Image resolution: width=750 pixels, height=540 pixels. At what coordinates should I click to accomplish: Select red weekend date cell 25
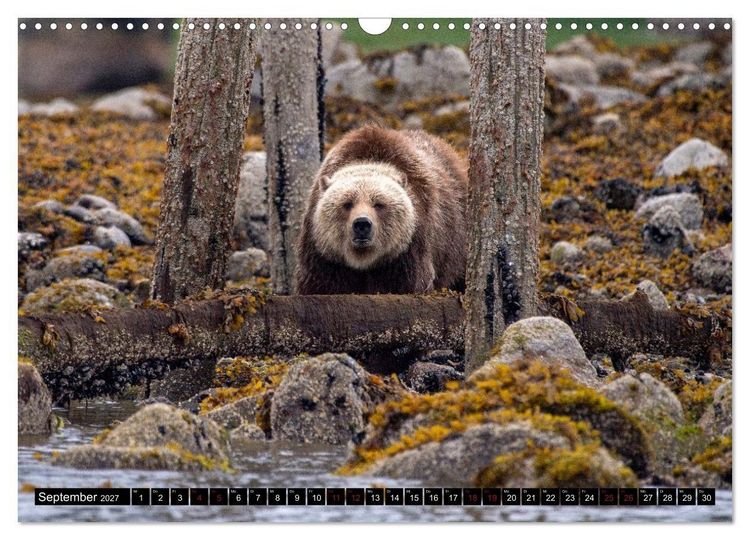pos(609,497)
